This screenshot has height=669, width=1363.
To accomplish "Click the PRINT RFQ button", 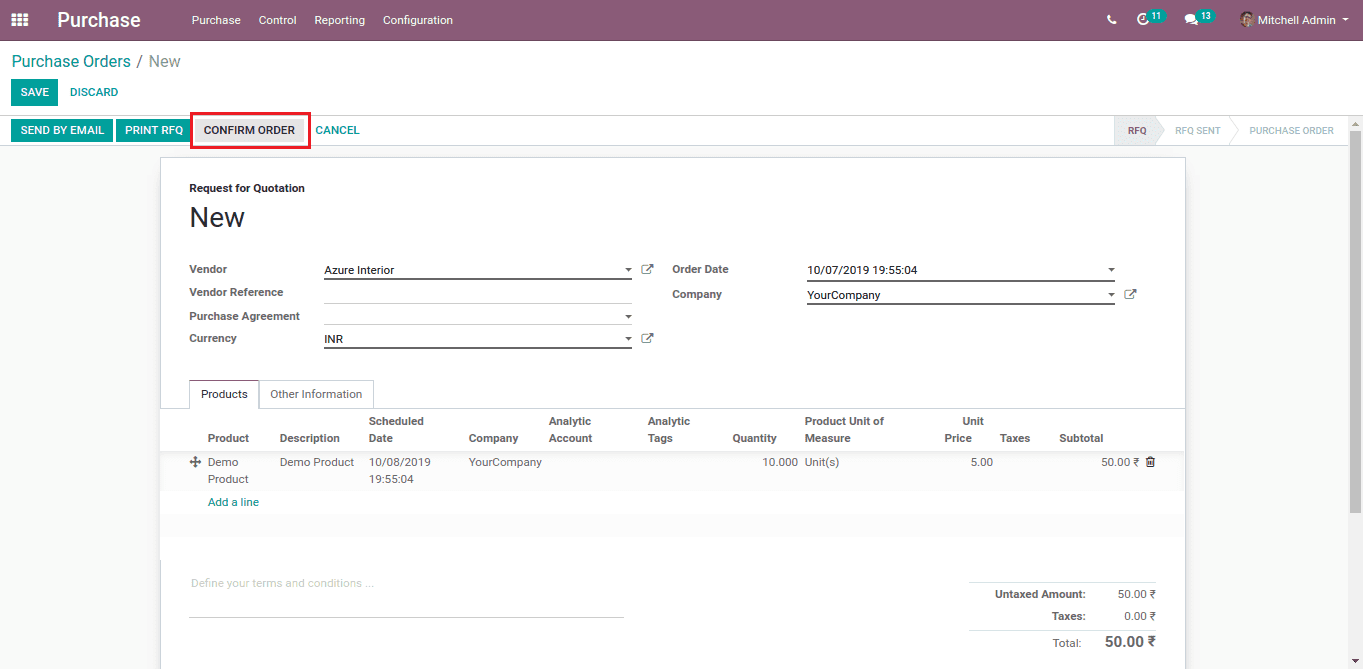I will click(x=154, y=130).
